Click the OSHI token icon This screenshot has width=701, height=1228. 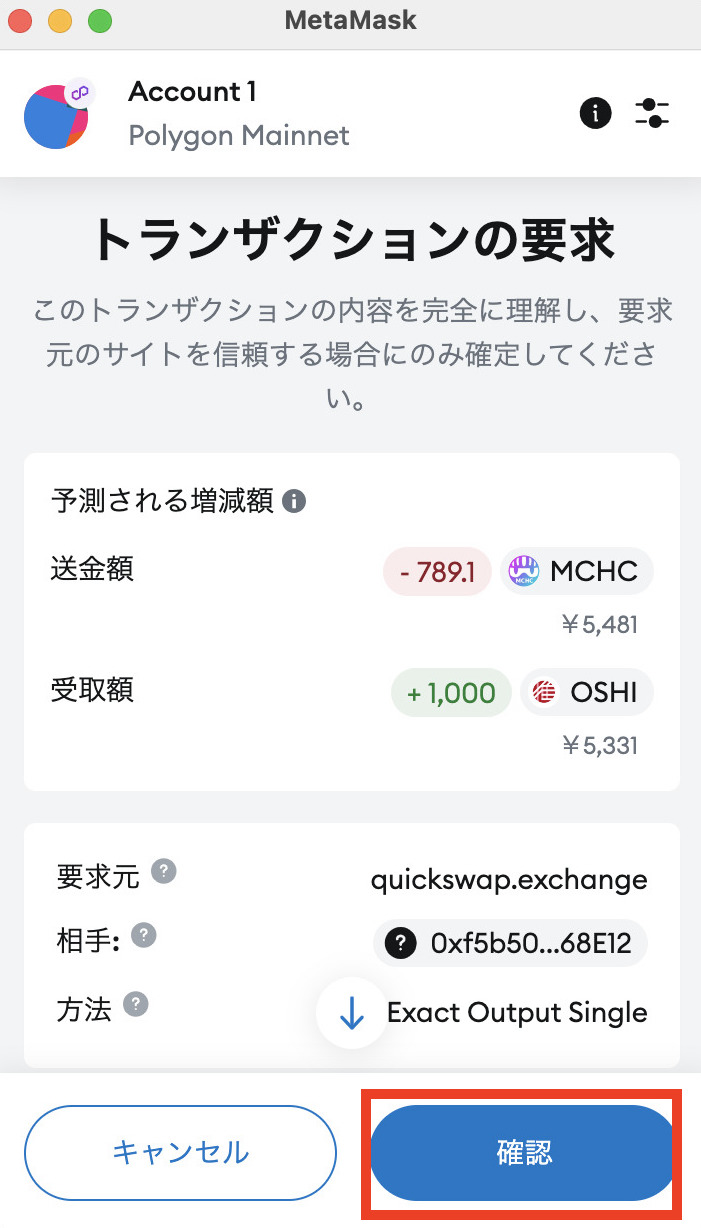click(x=541, y=692)
